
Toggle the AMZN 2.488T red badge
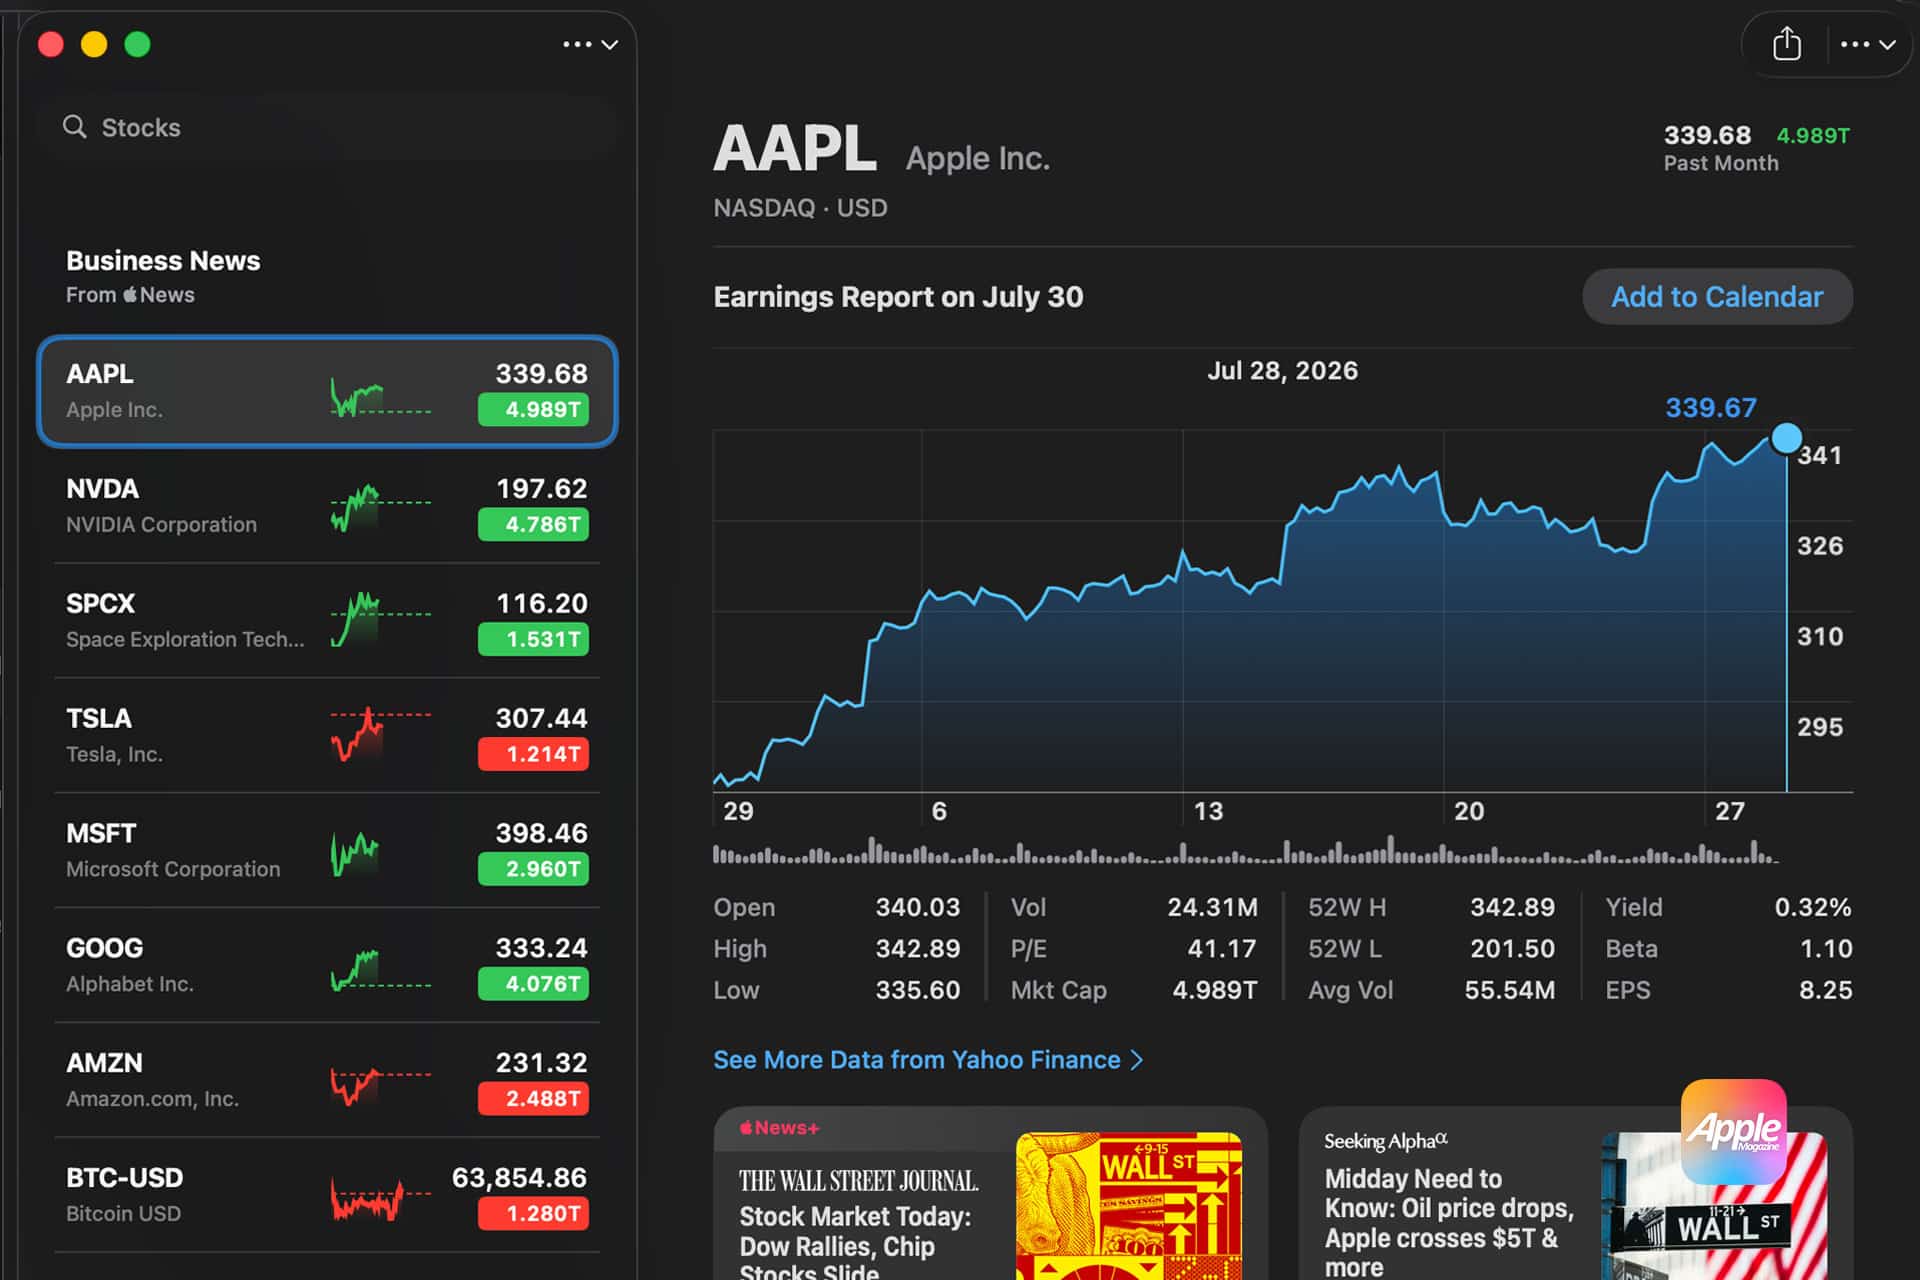coord(533,1098)
